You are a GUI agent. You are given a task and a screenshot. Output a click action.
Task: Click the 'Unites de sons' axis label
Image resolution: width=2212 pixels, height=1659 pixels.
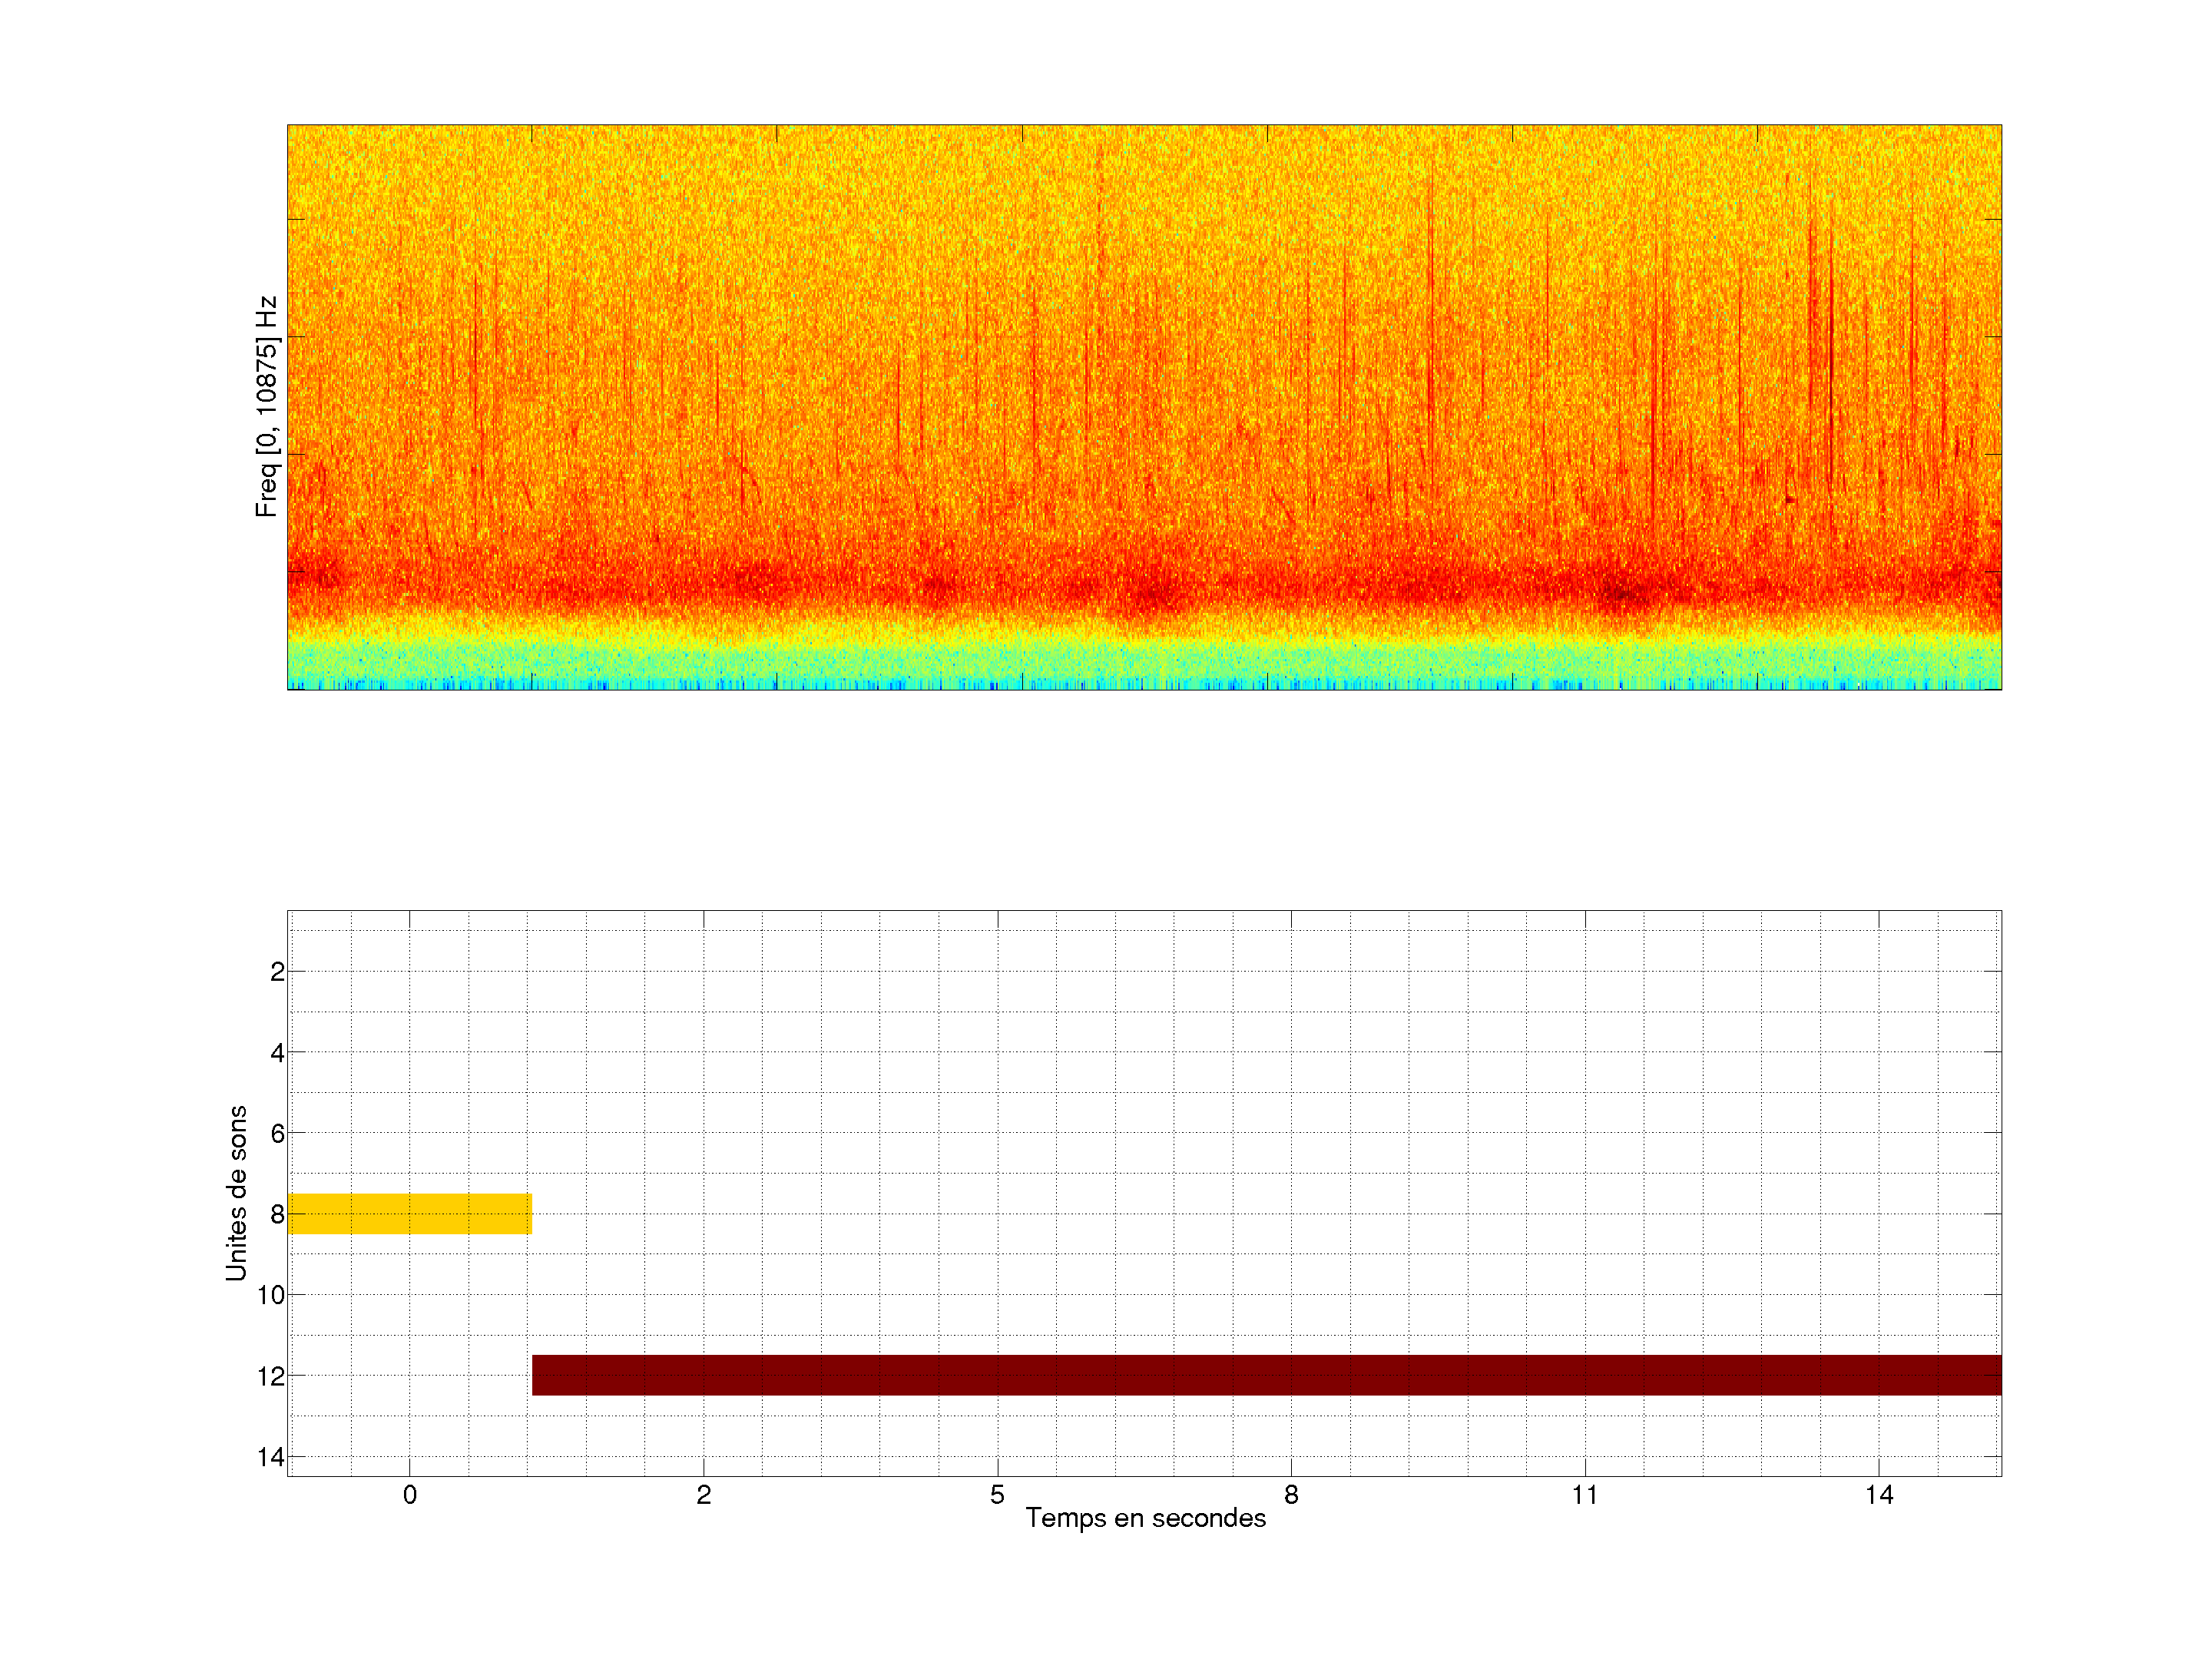tap(236, 1193)
